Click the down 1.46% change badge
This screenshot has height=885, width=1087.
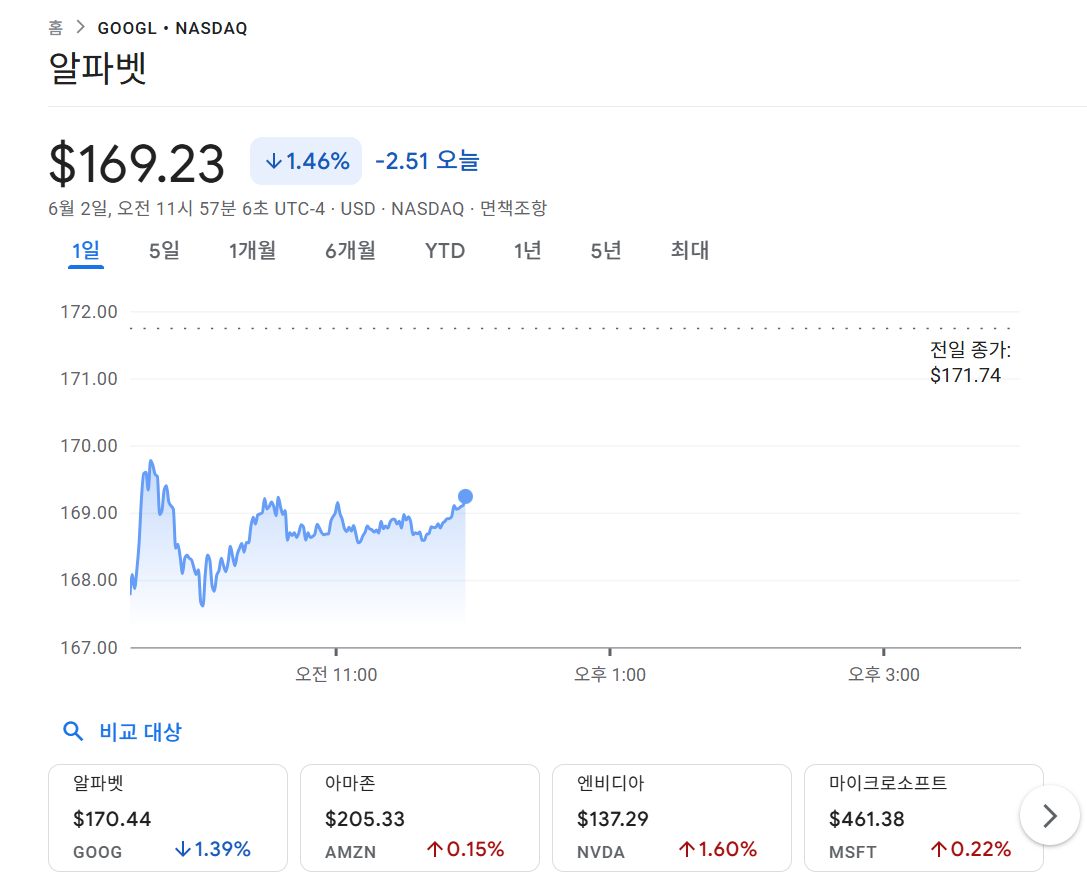306,161
